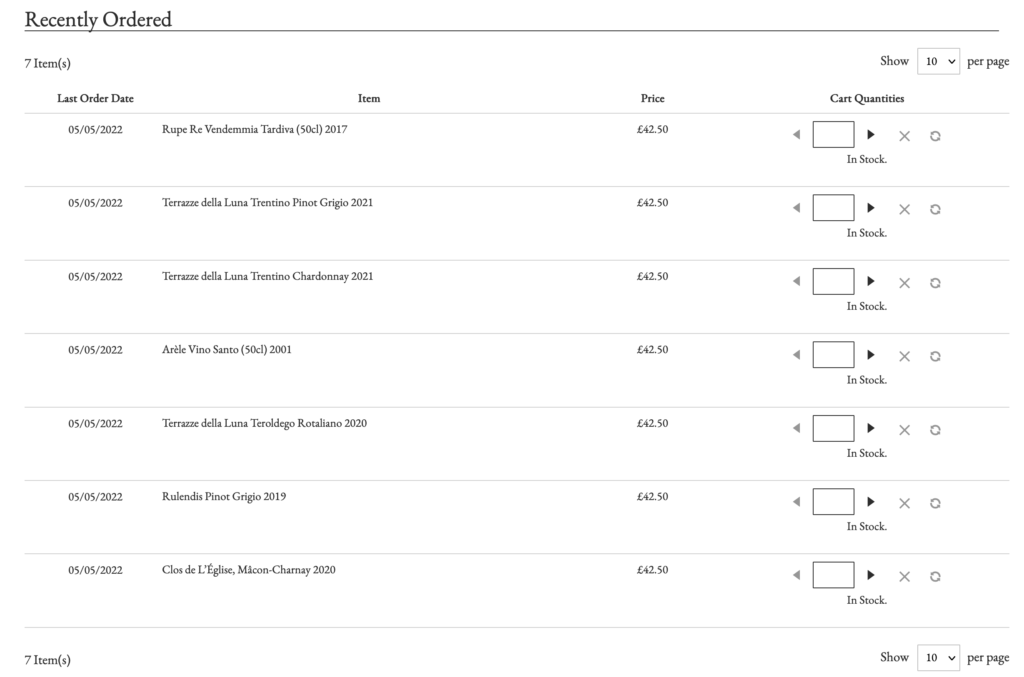The image size is (1024, 677).
Task: Decrease quantity for Rulendis Pinot Grigio 2019
Action: (796, 502)
